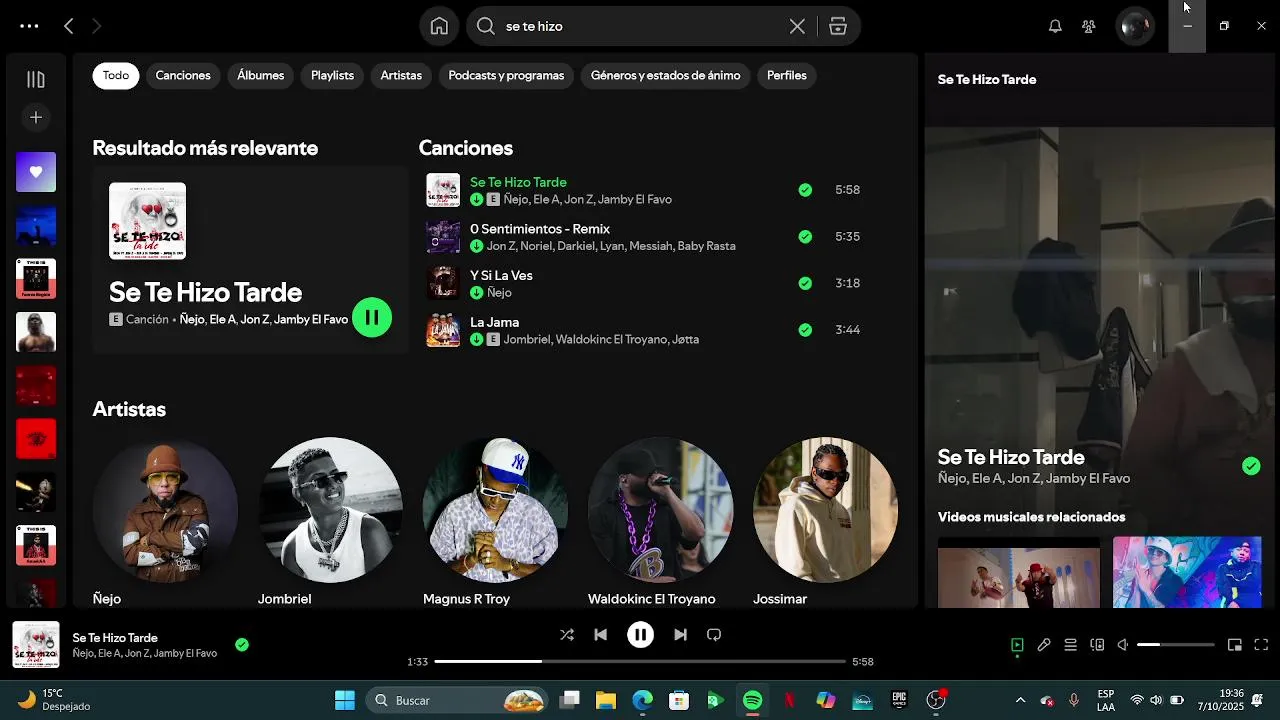
Task: Open Connect to a device
Action: click(x=1097, y=645)
